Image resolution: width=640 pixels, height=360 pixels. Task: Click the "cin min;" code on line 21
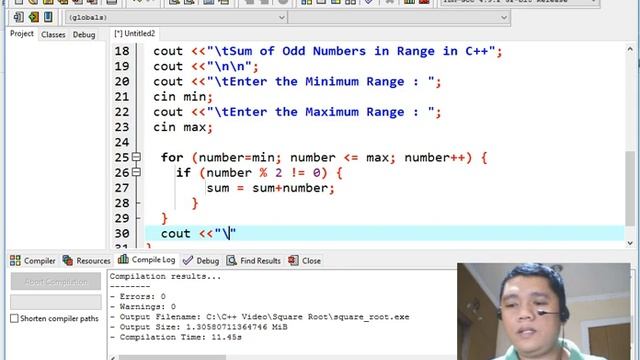[x=183, y=97]
